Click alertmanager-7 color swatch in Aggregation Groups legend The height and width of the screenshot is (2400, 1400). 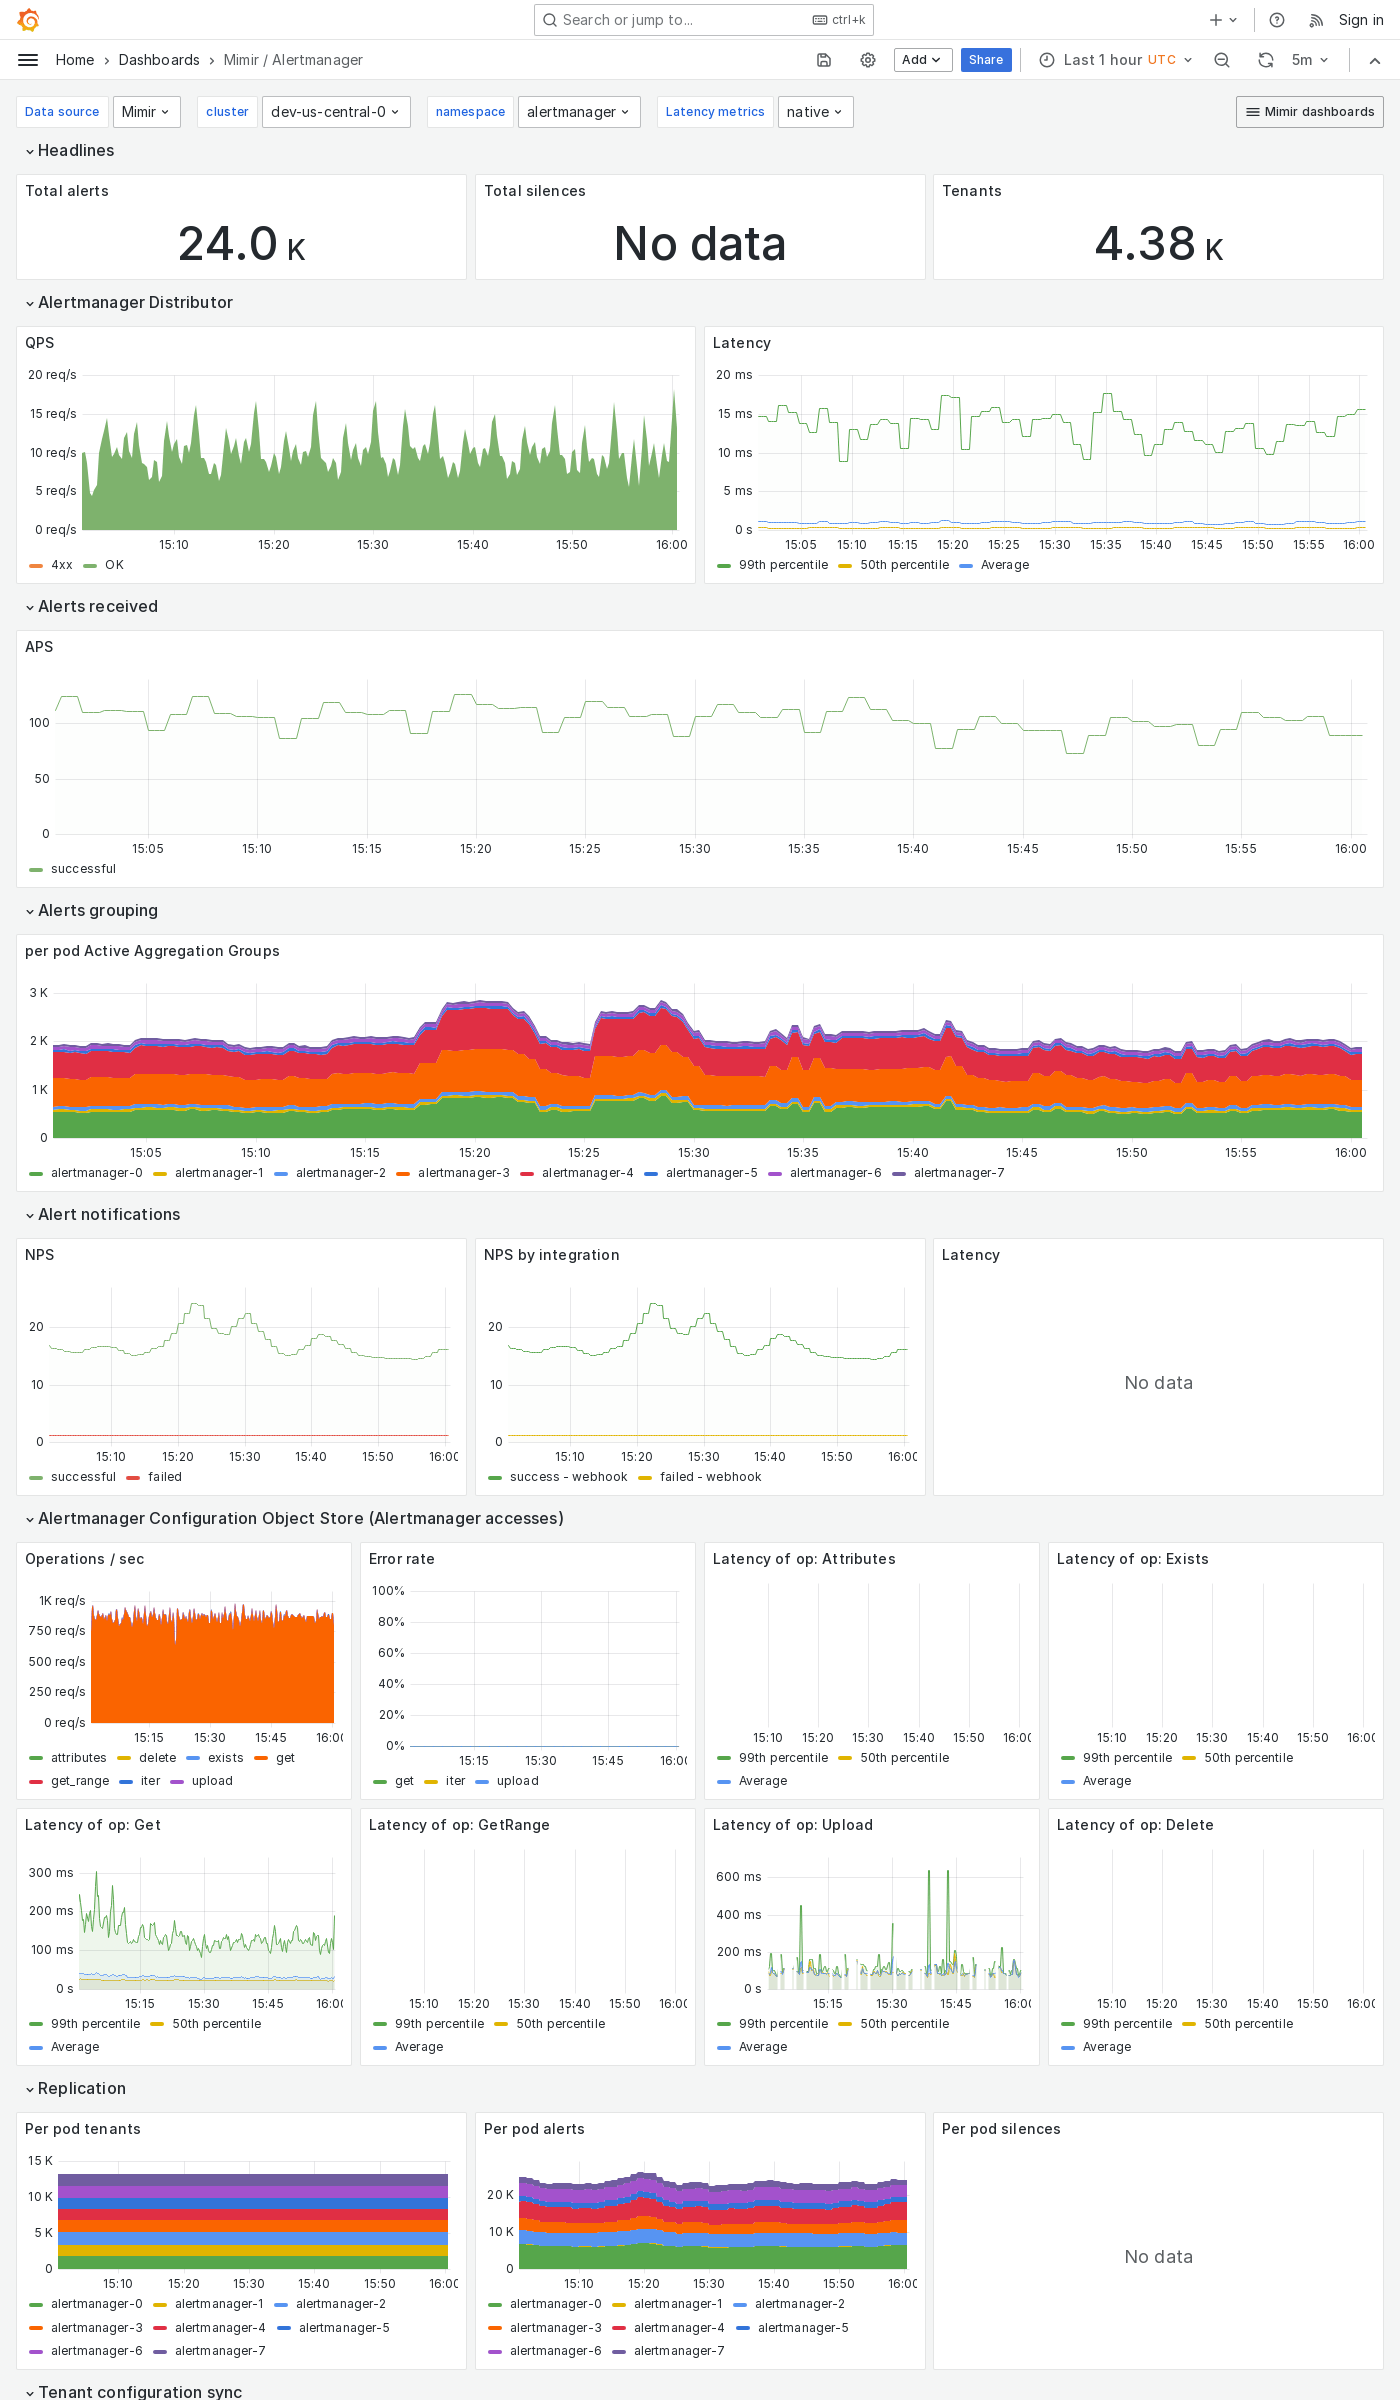click(x=899, y=1173)
